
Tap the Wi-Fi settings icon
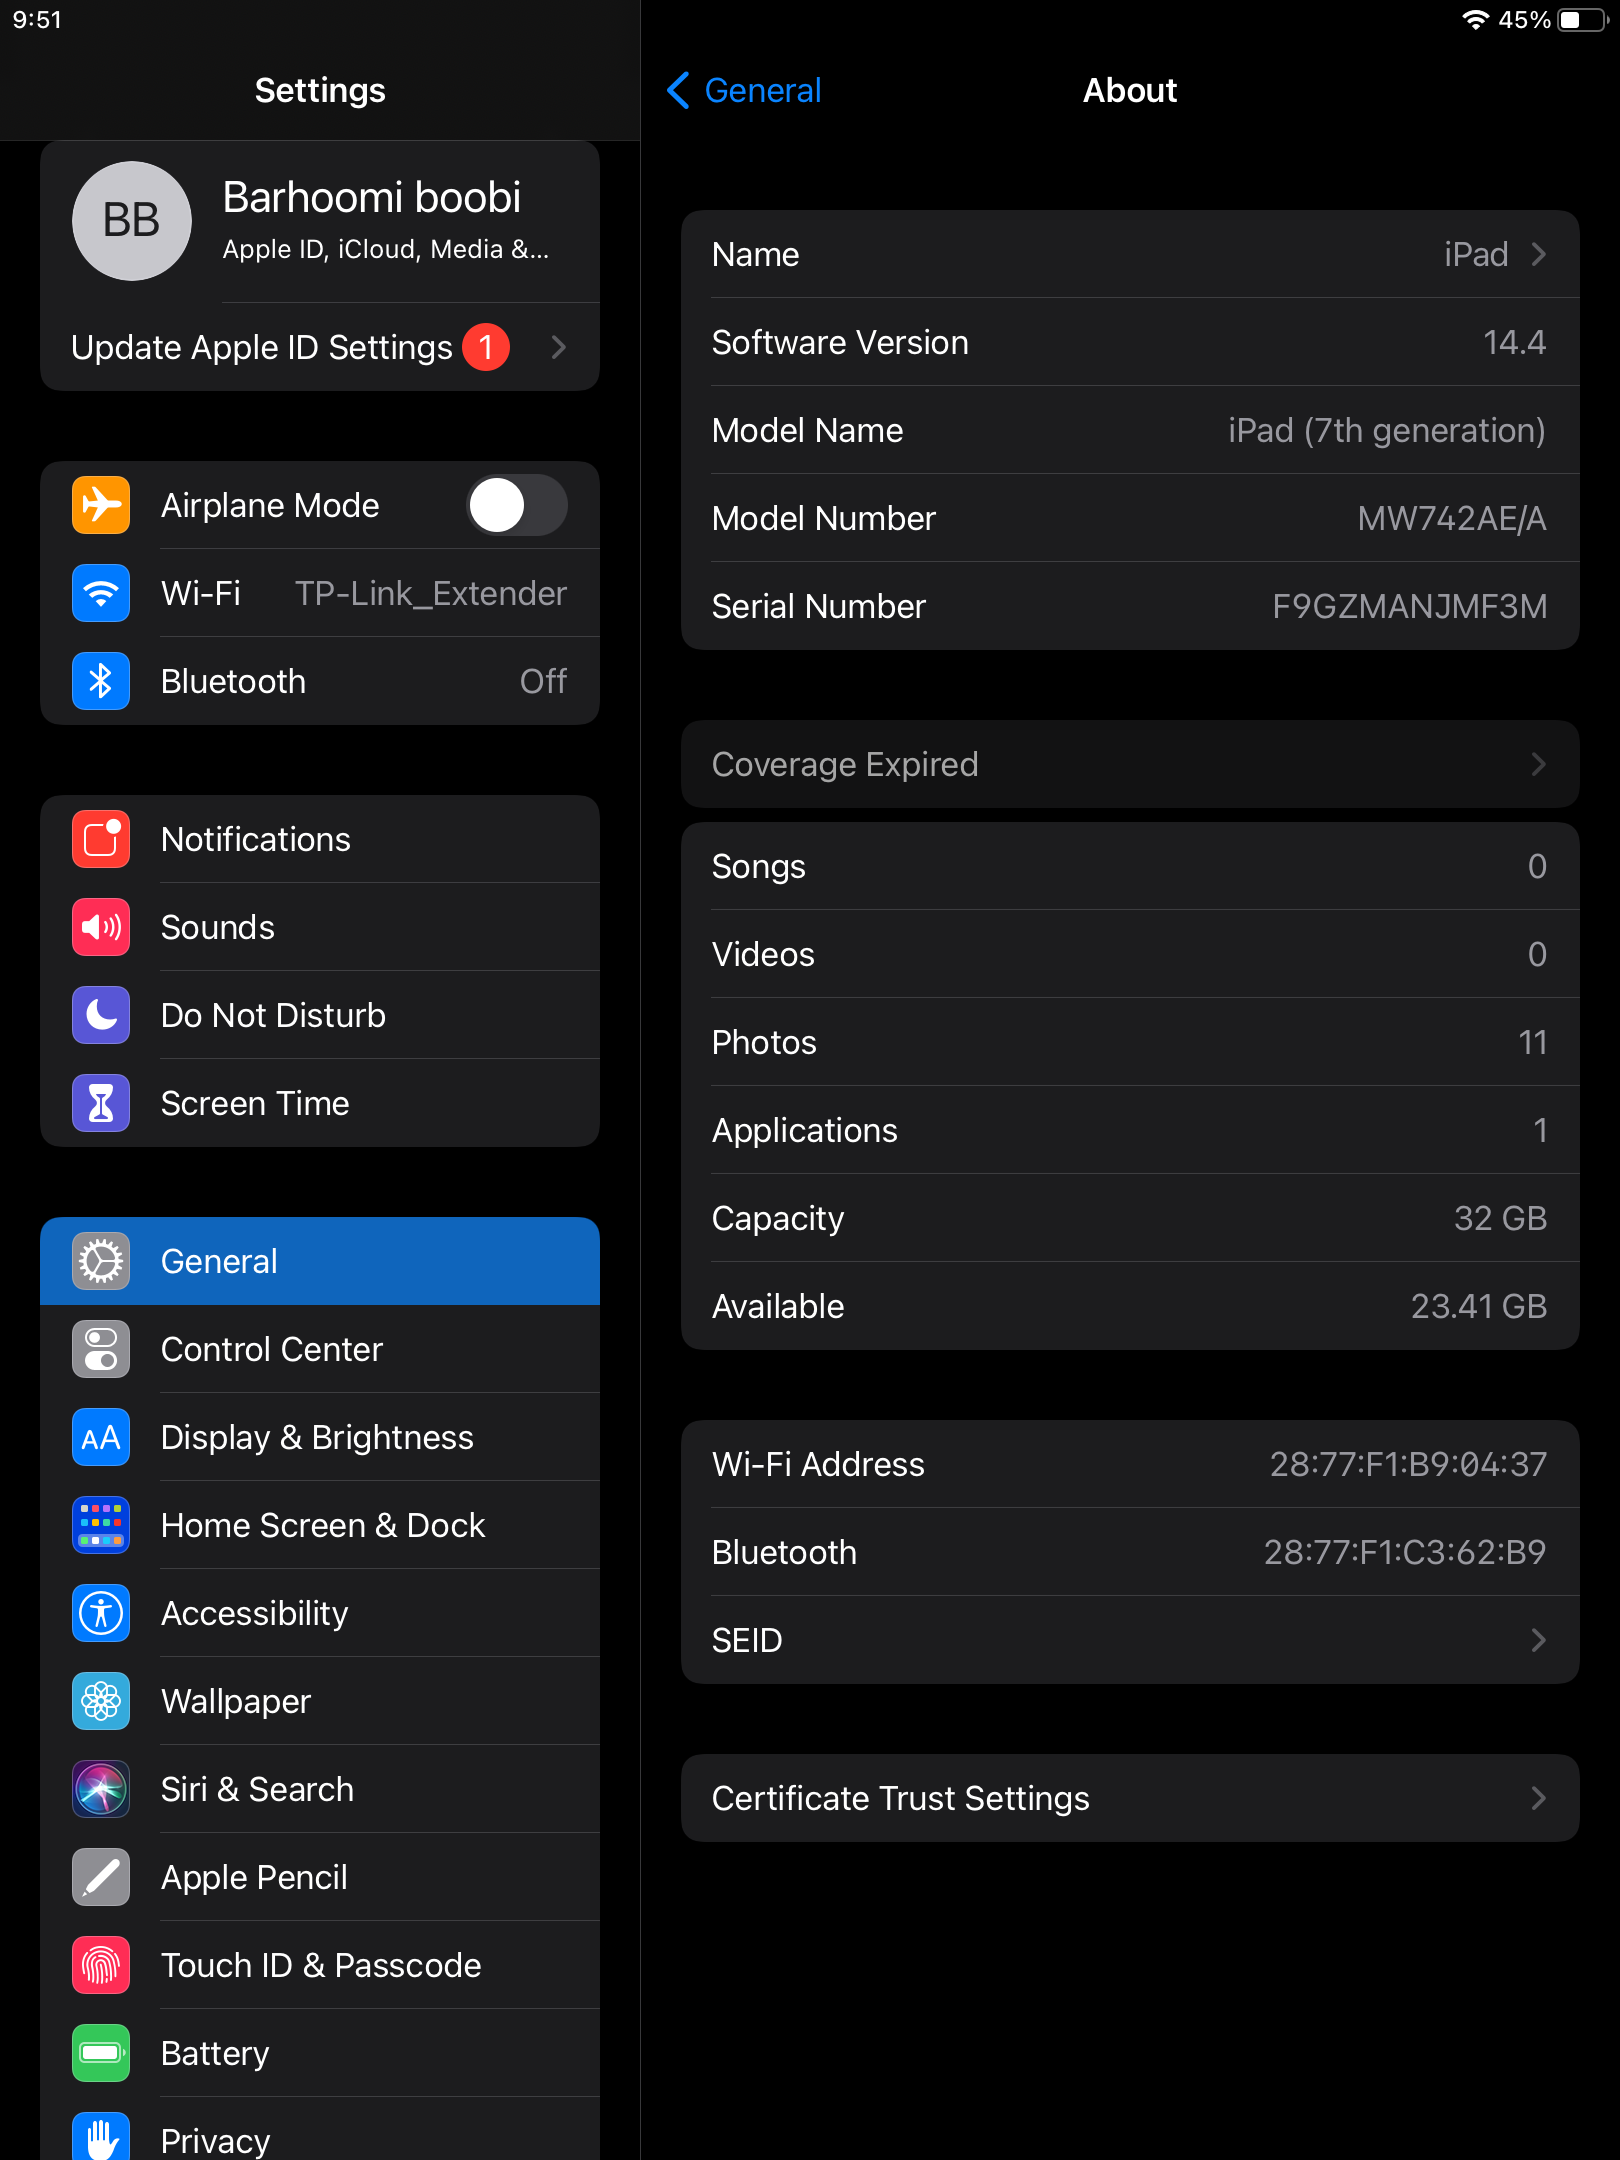tap(101, 593)
